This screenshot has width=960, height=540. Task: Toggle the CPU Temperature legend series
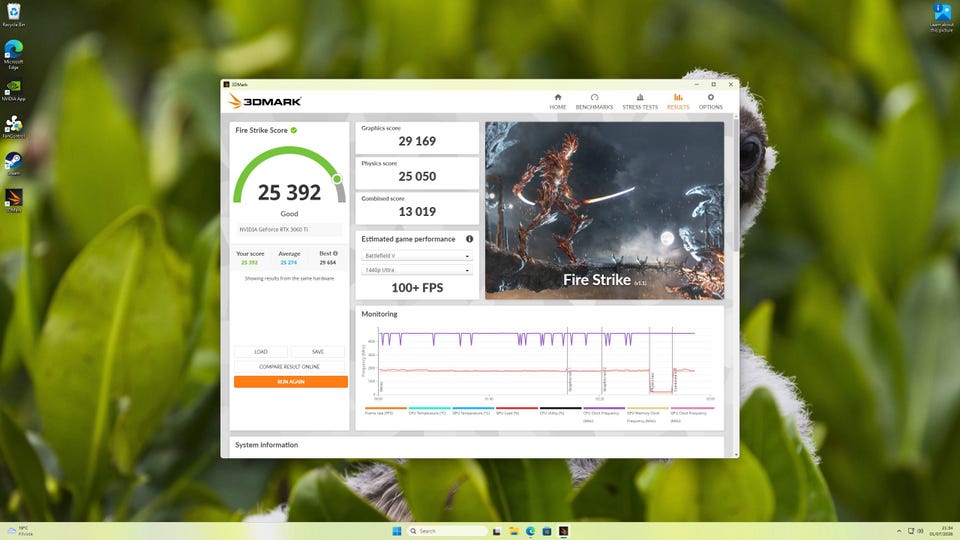click(429, 411)
